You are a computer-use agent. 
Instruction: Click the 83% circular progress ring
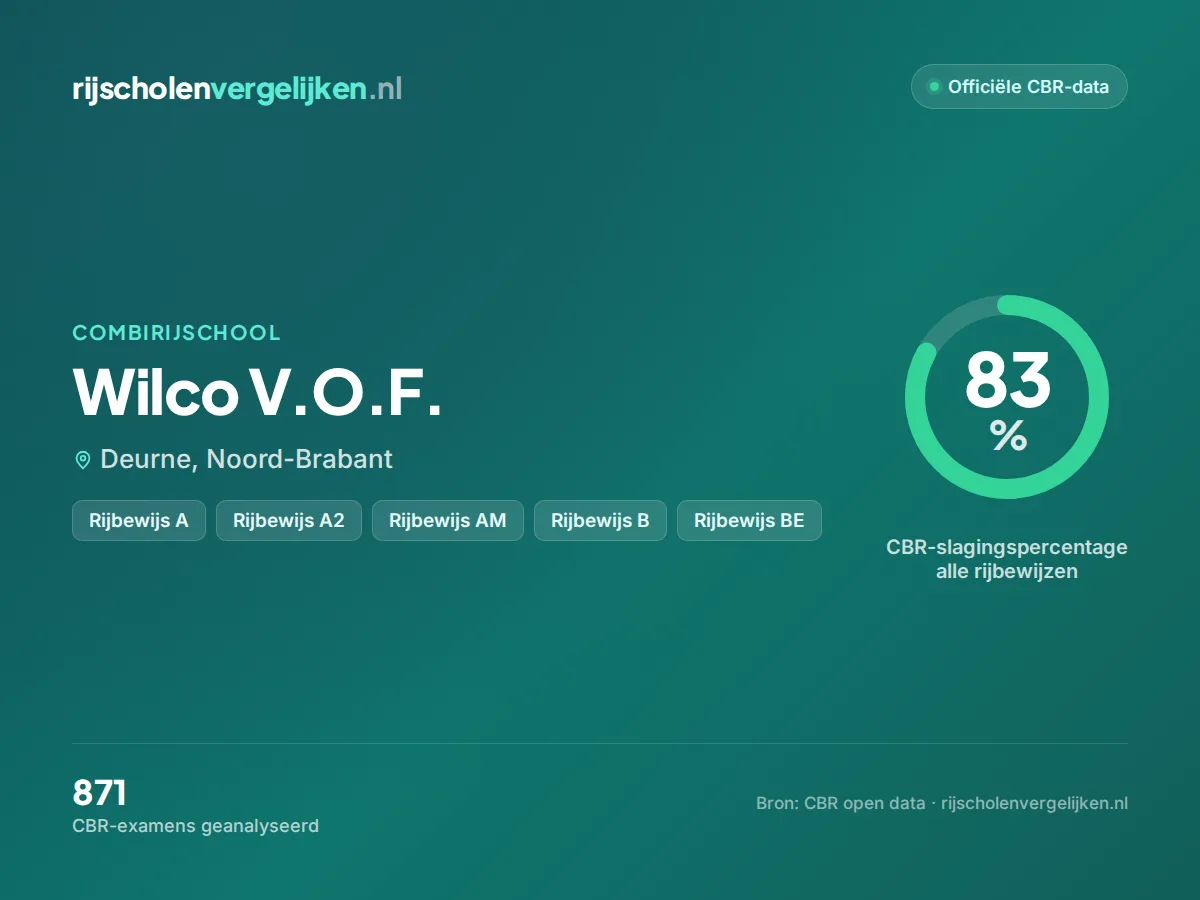point(1007,397)
